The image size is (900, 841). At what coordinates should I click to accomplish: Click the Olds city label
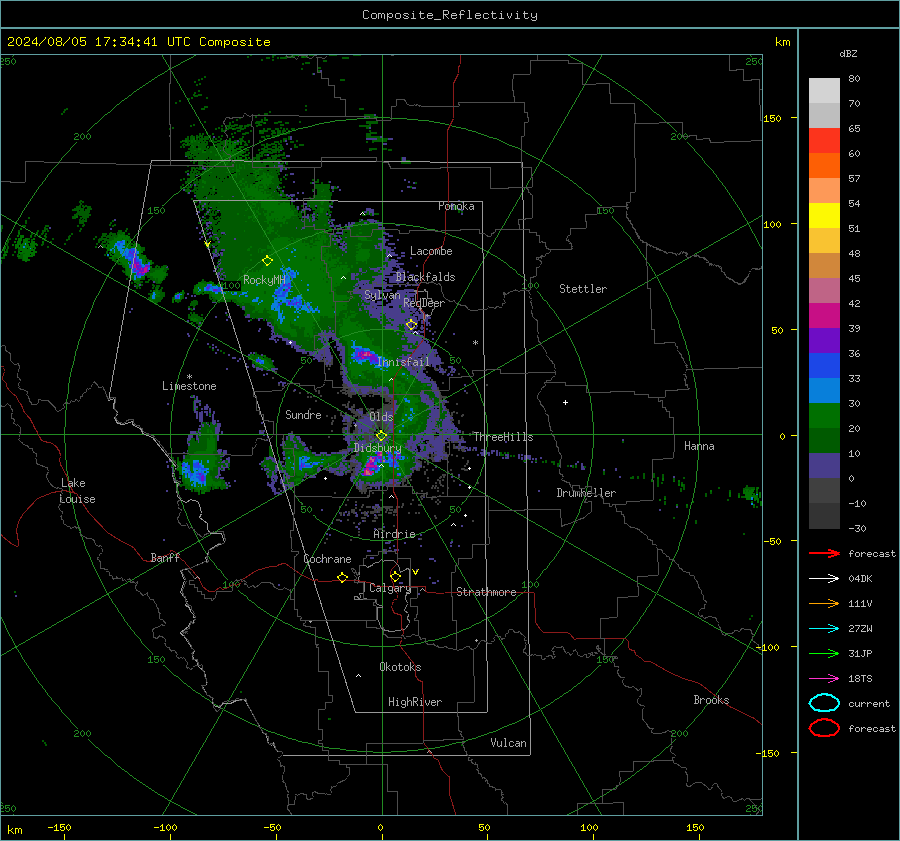click(381, 417)
